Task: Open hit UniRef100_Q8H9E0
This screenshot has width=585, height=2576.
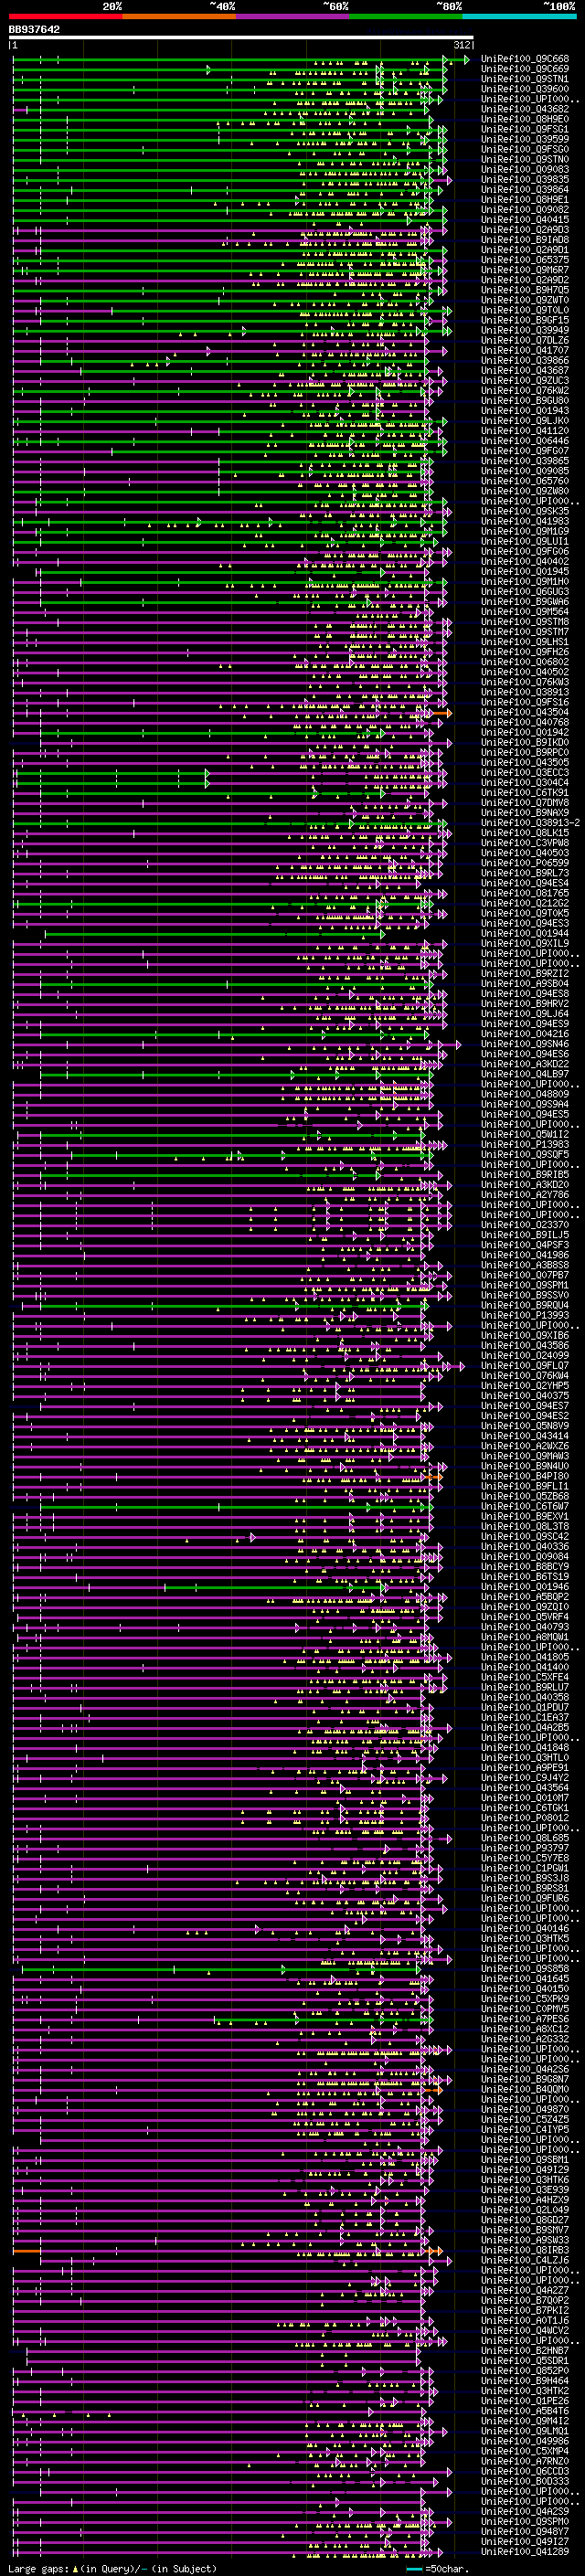Action: pyautogui.click(x=525, y=119)
